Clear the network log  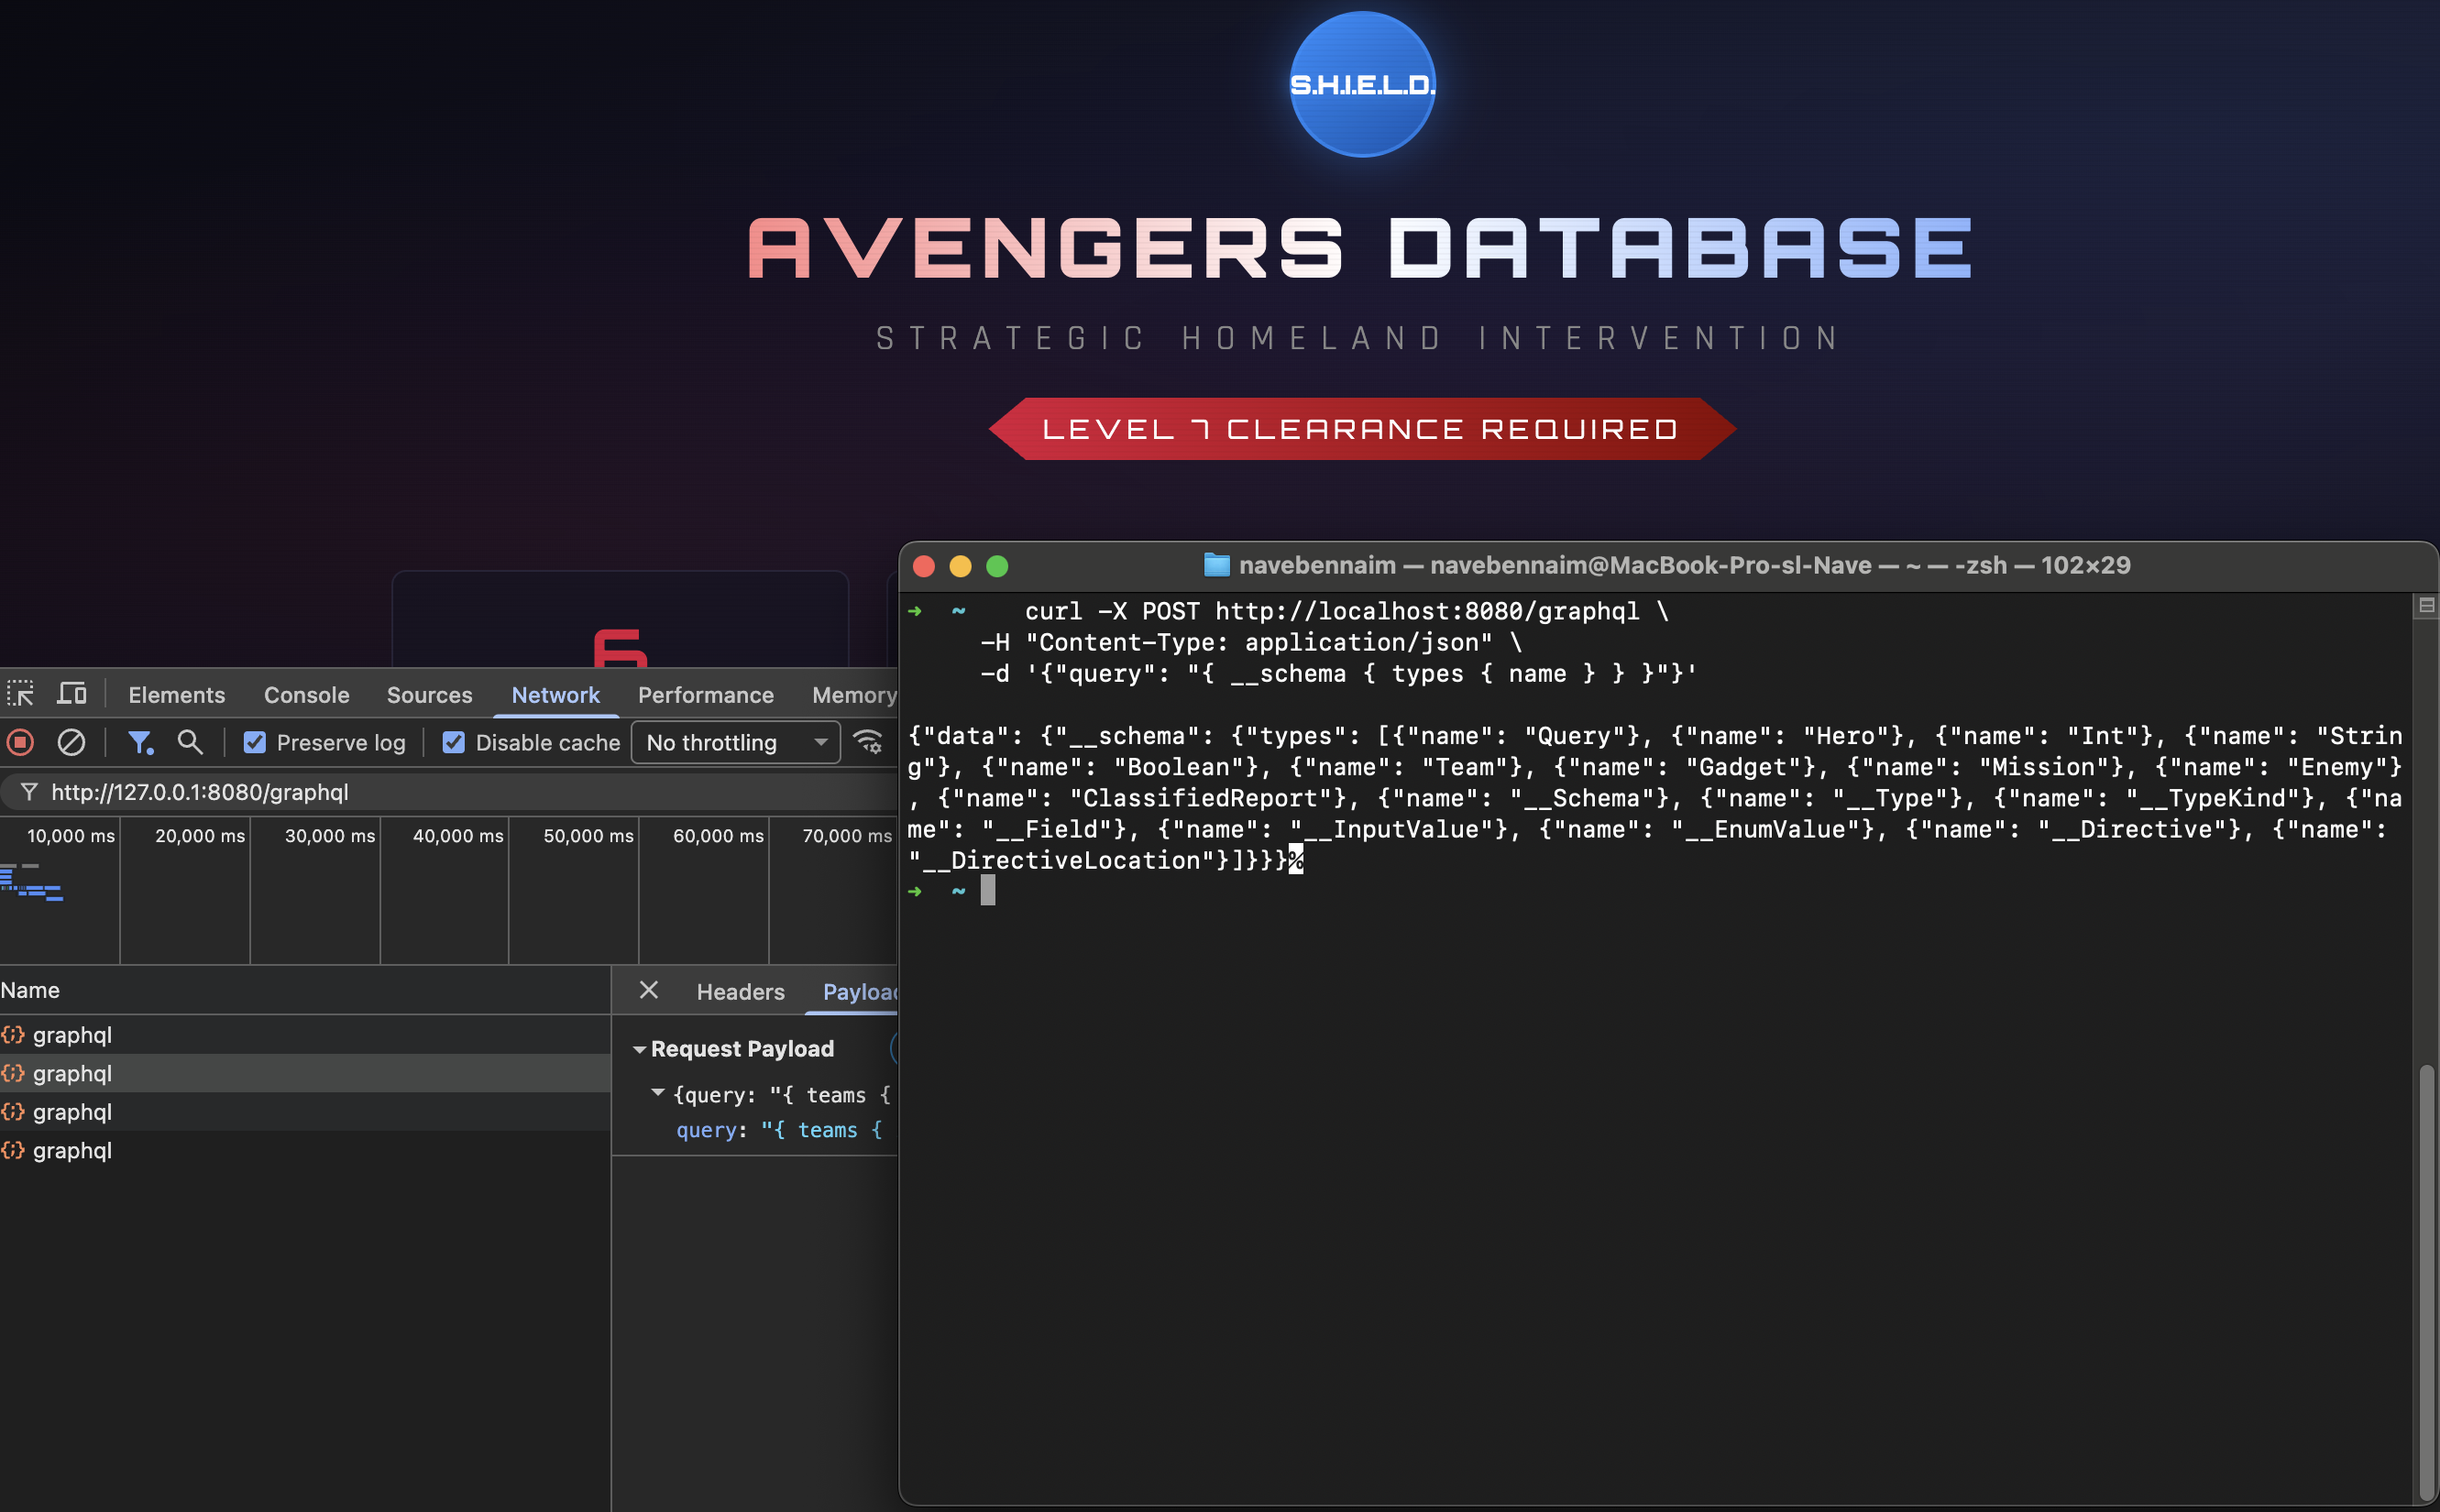pyautogui.click(x=71, y=742)
